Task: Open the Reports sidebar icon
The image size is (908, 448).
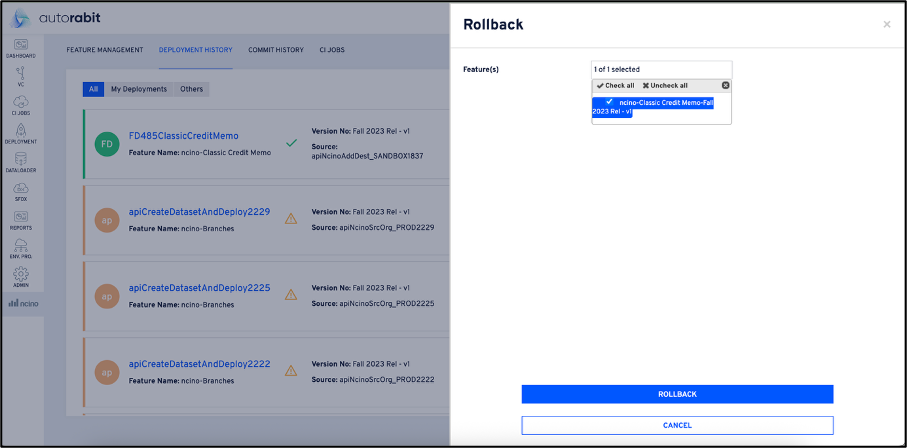Action: 21,220
